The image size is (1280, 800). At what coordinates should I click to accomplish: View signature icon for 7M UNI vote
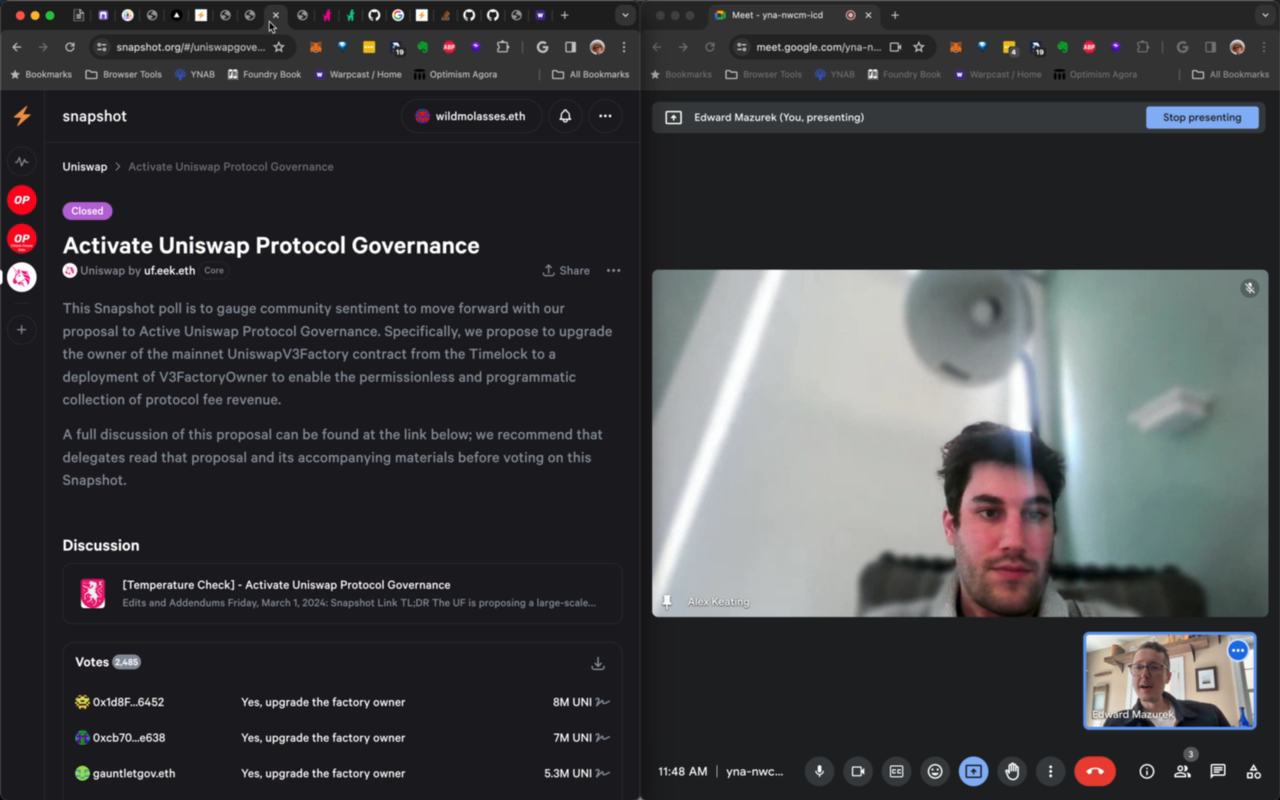603,738
